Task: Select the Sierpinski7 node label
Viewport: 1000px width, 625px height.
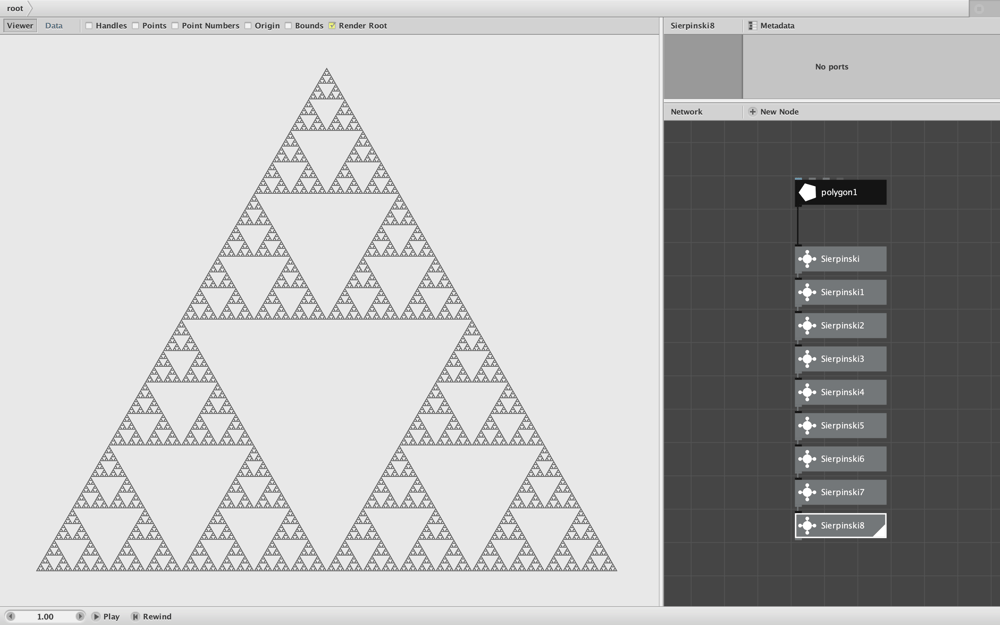Action: [x=842, y=492]
